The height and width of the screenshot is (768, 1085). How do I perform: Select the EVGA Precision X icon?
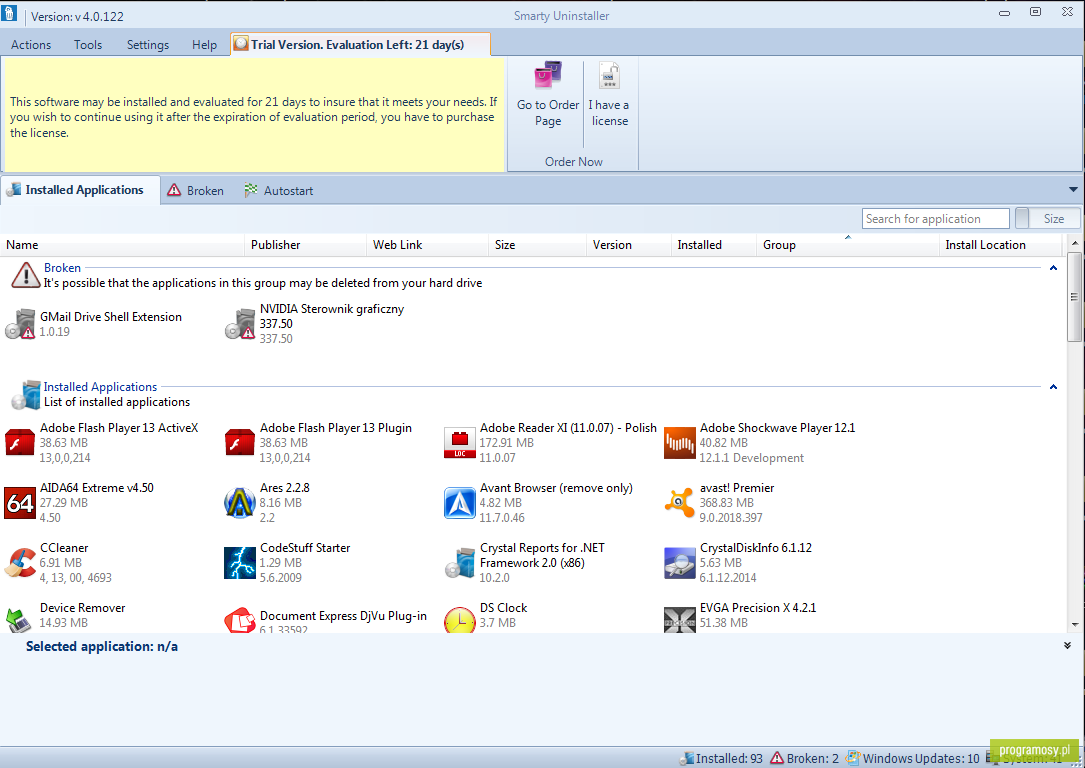click(x=680, y=619)
